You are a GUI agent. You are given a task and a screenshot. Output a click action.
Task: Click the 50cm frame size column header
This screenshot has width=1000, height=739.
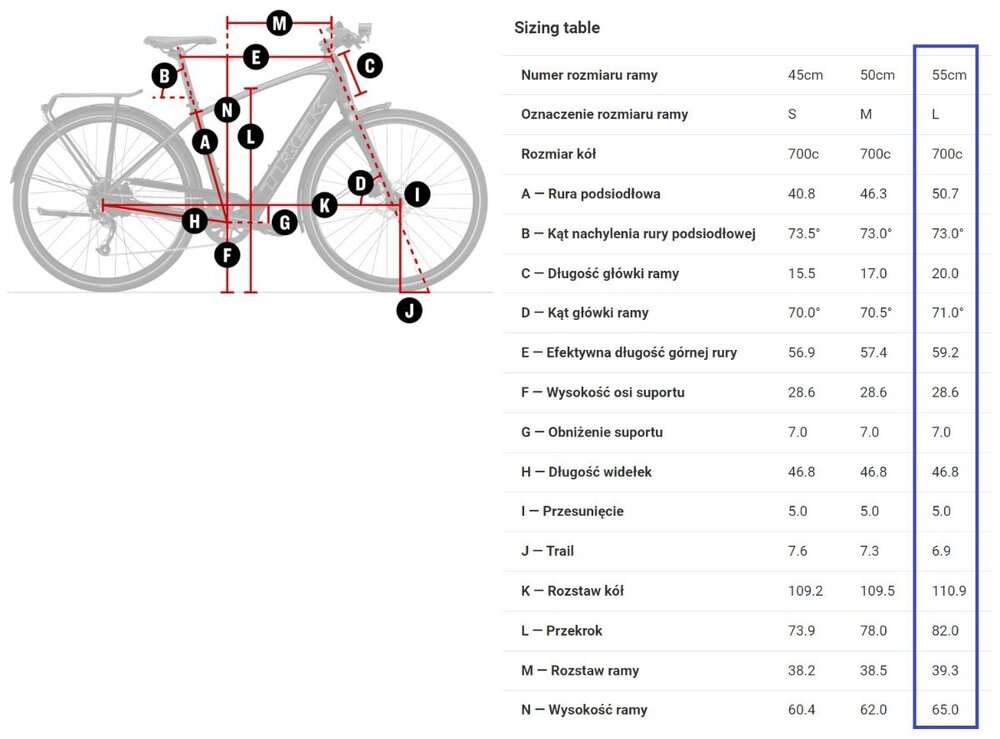pos(877,75)
